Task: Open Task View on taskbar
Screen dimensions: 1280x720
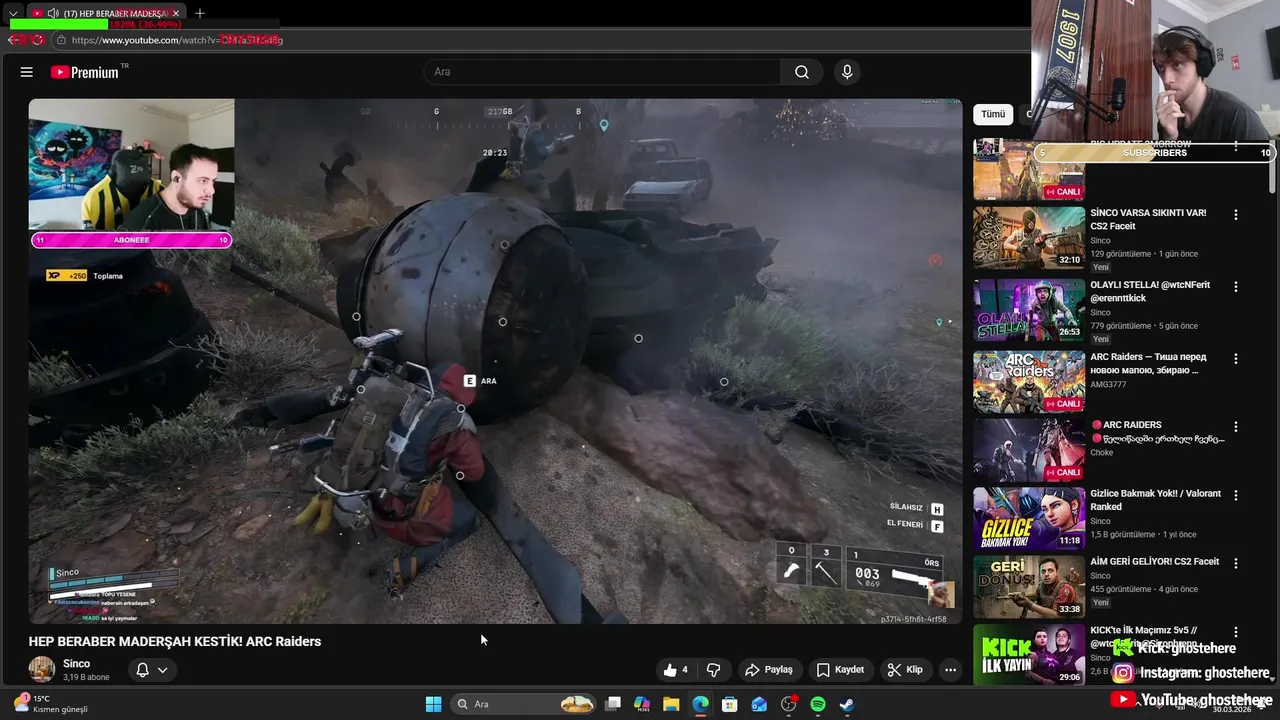Action: pos(613,704)
